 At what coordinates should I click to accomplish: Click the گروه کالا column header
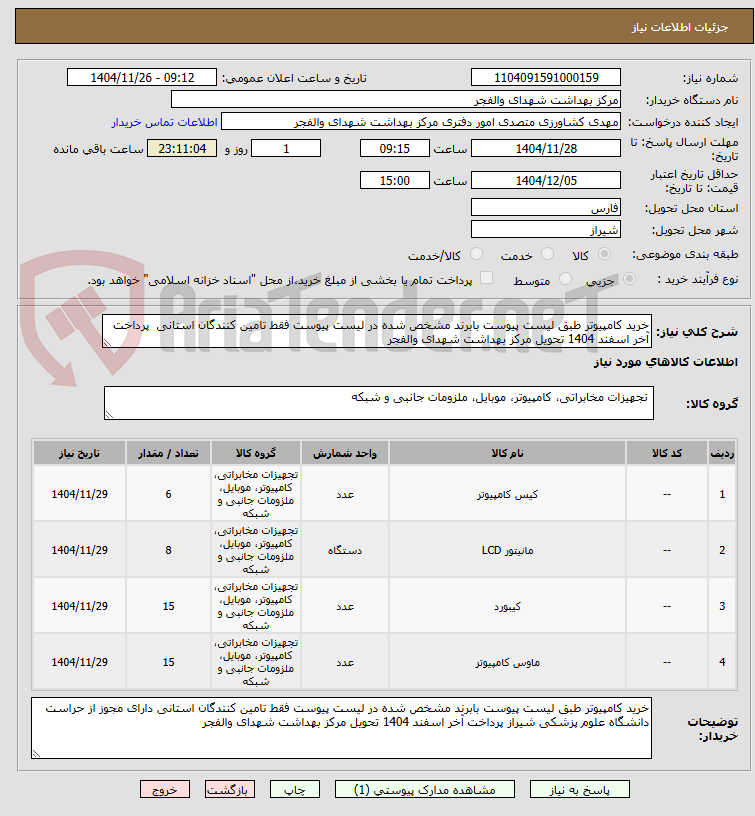256,453
